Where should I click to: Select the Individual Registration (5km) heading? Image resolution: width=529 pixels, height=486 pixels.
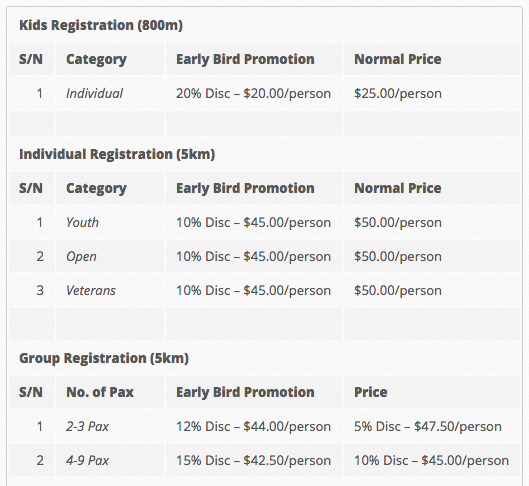pos(117,154)
